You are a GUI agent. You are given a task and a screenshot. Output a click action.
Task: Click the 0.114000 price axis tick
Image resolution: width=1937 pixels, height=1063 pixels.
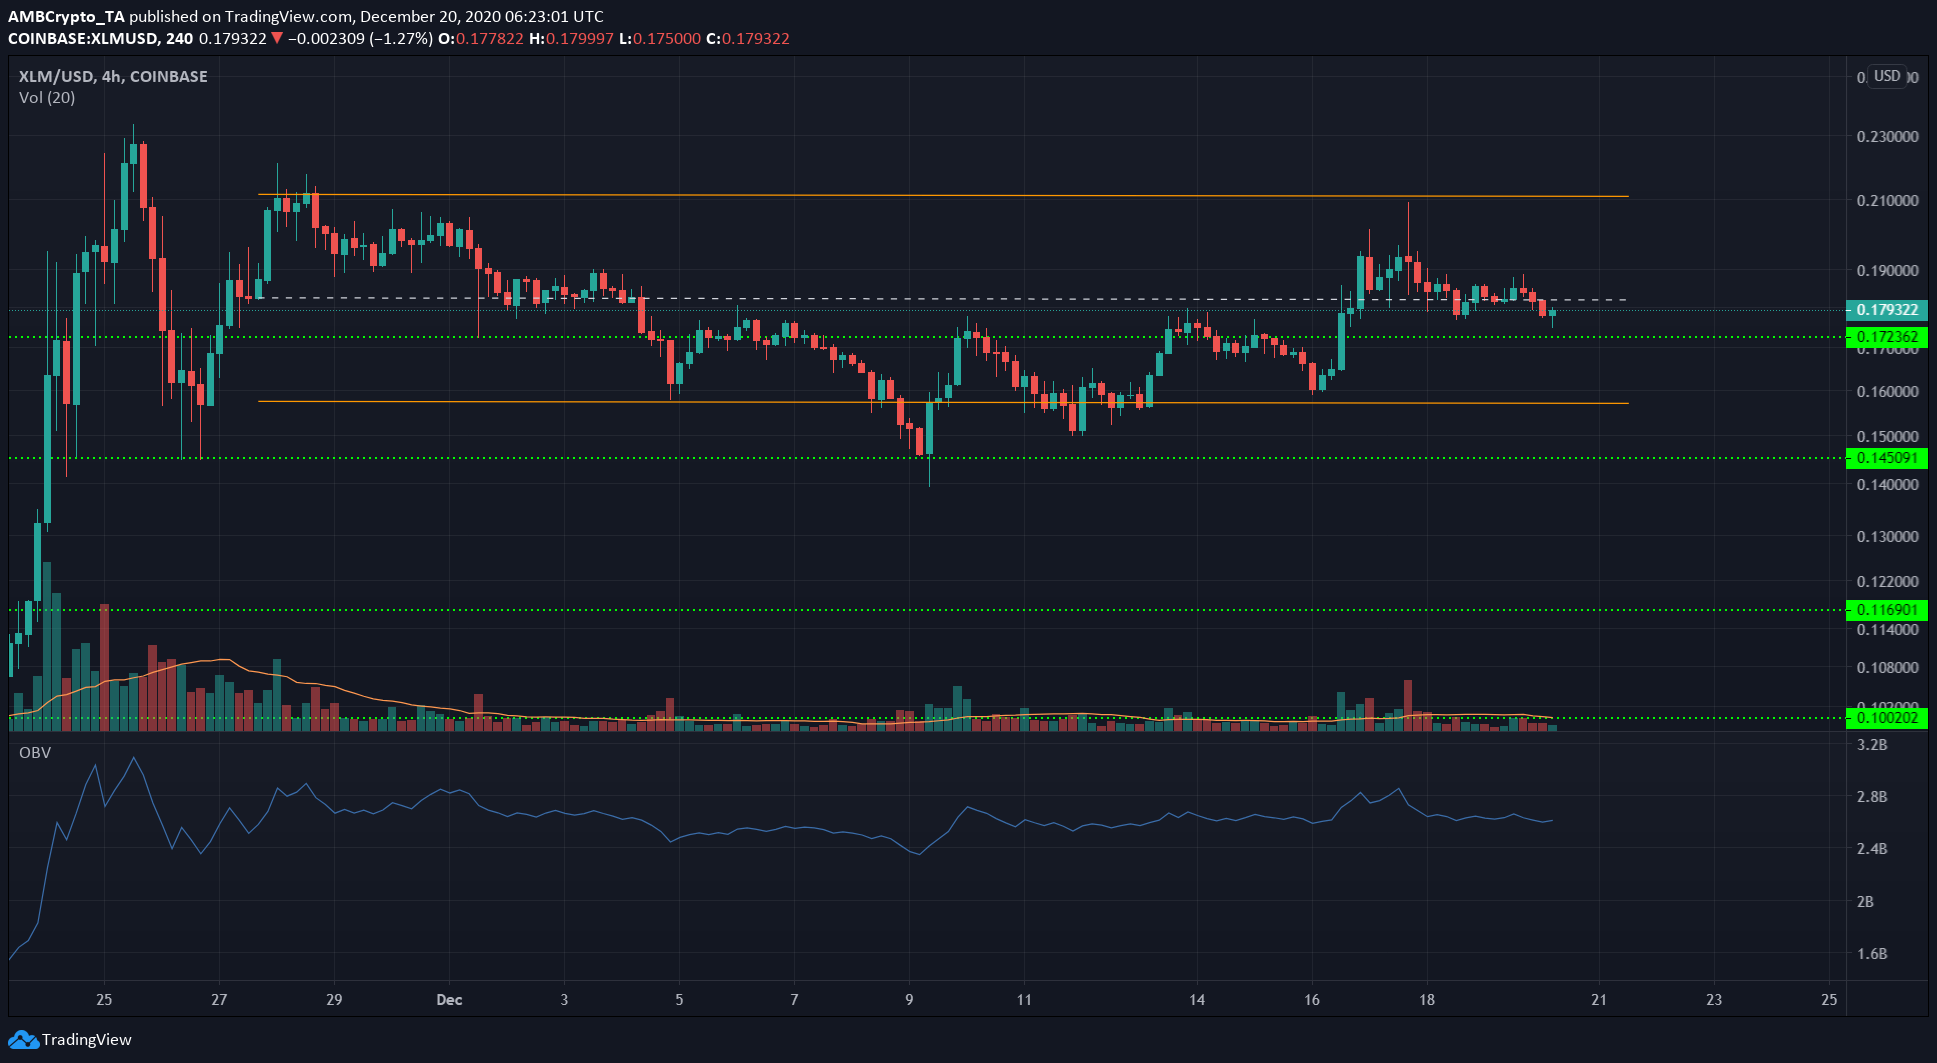coord(1887,630)
